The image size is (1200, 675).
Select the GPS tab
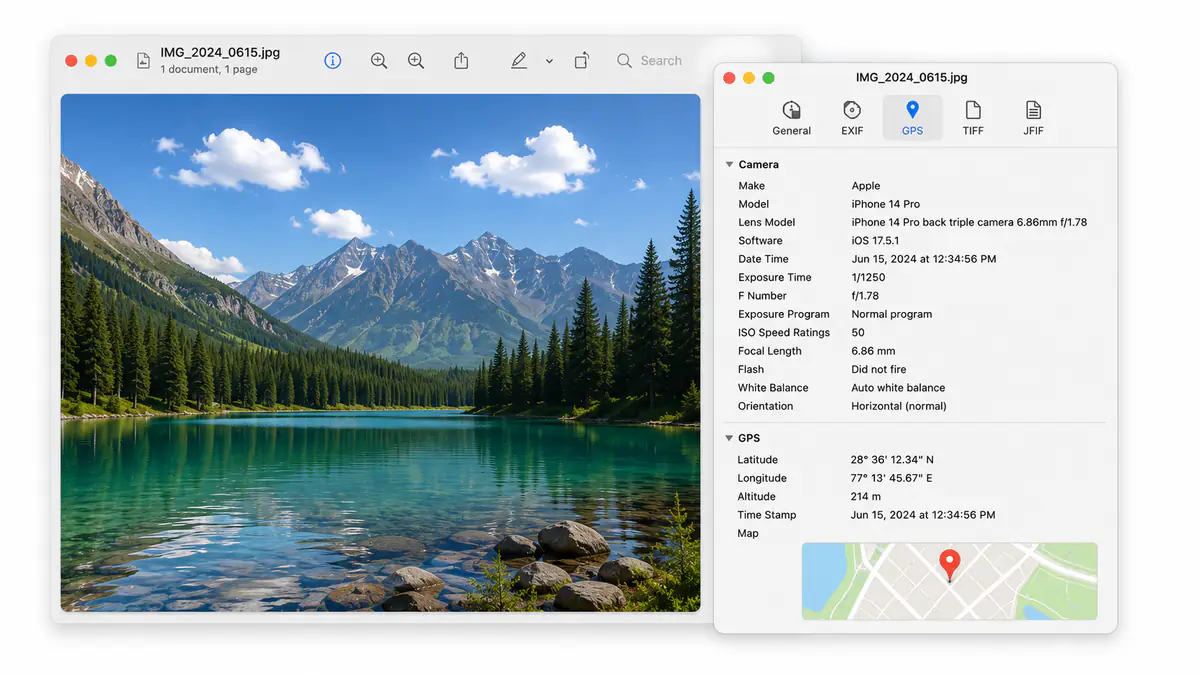912,117
